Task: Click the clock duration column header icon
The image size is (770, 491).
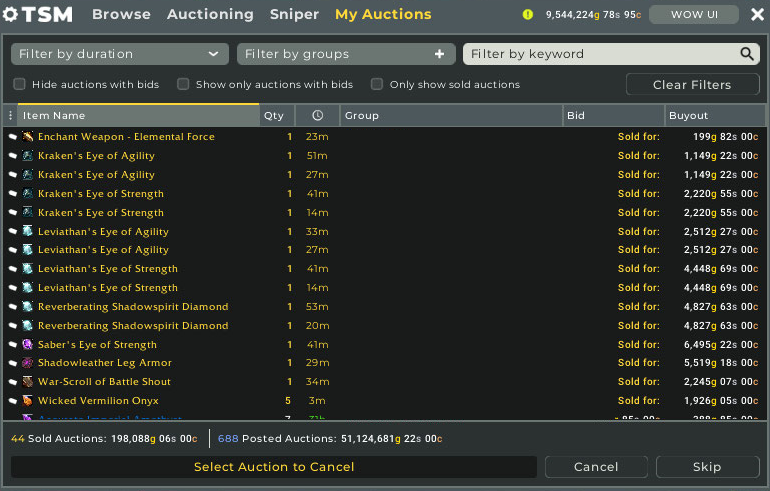Action: point(317,116)
